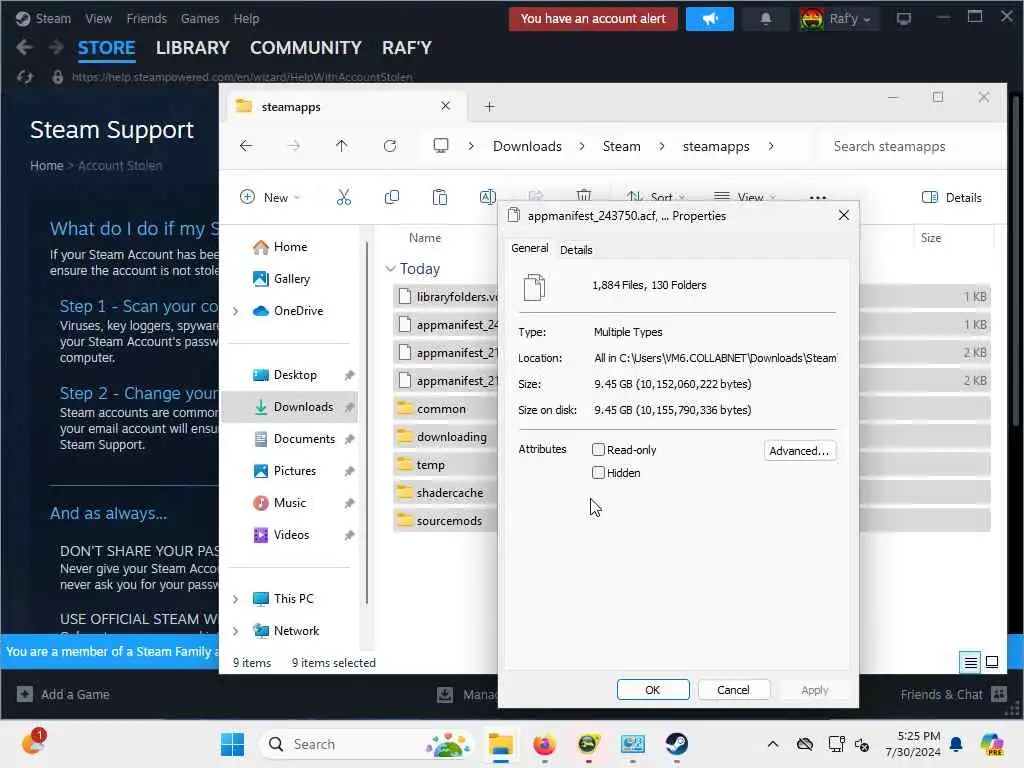The image size is (1024, 768).
Task: Open Windows Start menu
Action: [232, 744]
